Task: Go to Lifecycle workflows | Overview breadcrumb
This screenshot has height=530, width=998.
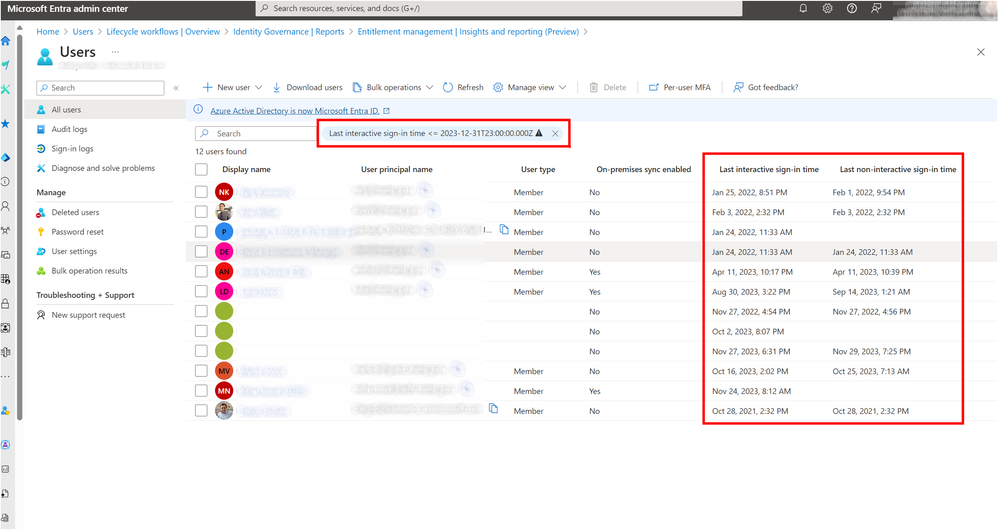Action: [x=163, y=31]
